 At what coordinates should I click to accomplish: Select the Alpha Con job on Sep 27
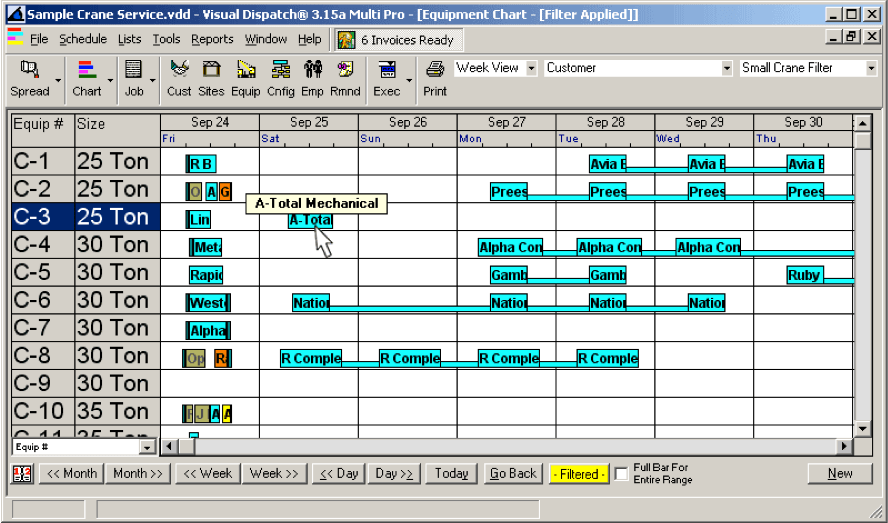(510, 248)
